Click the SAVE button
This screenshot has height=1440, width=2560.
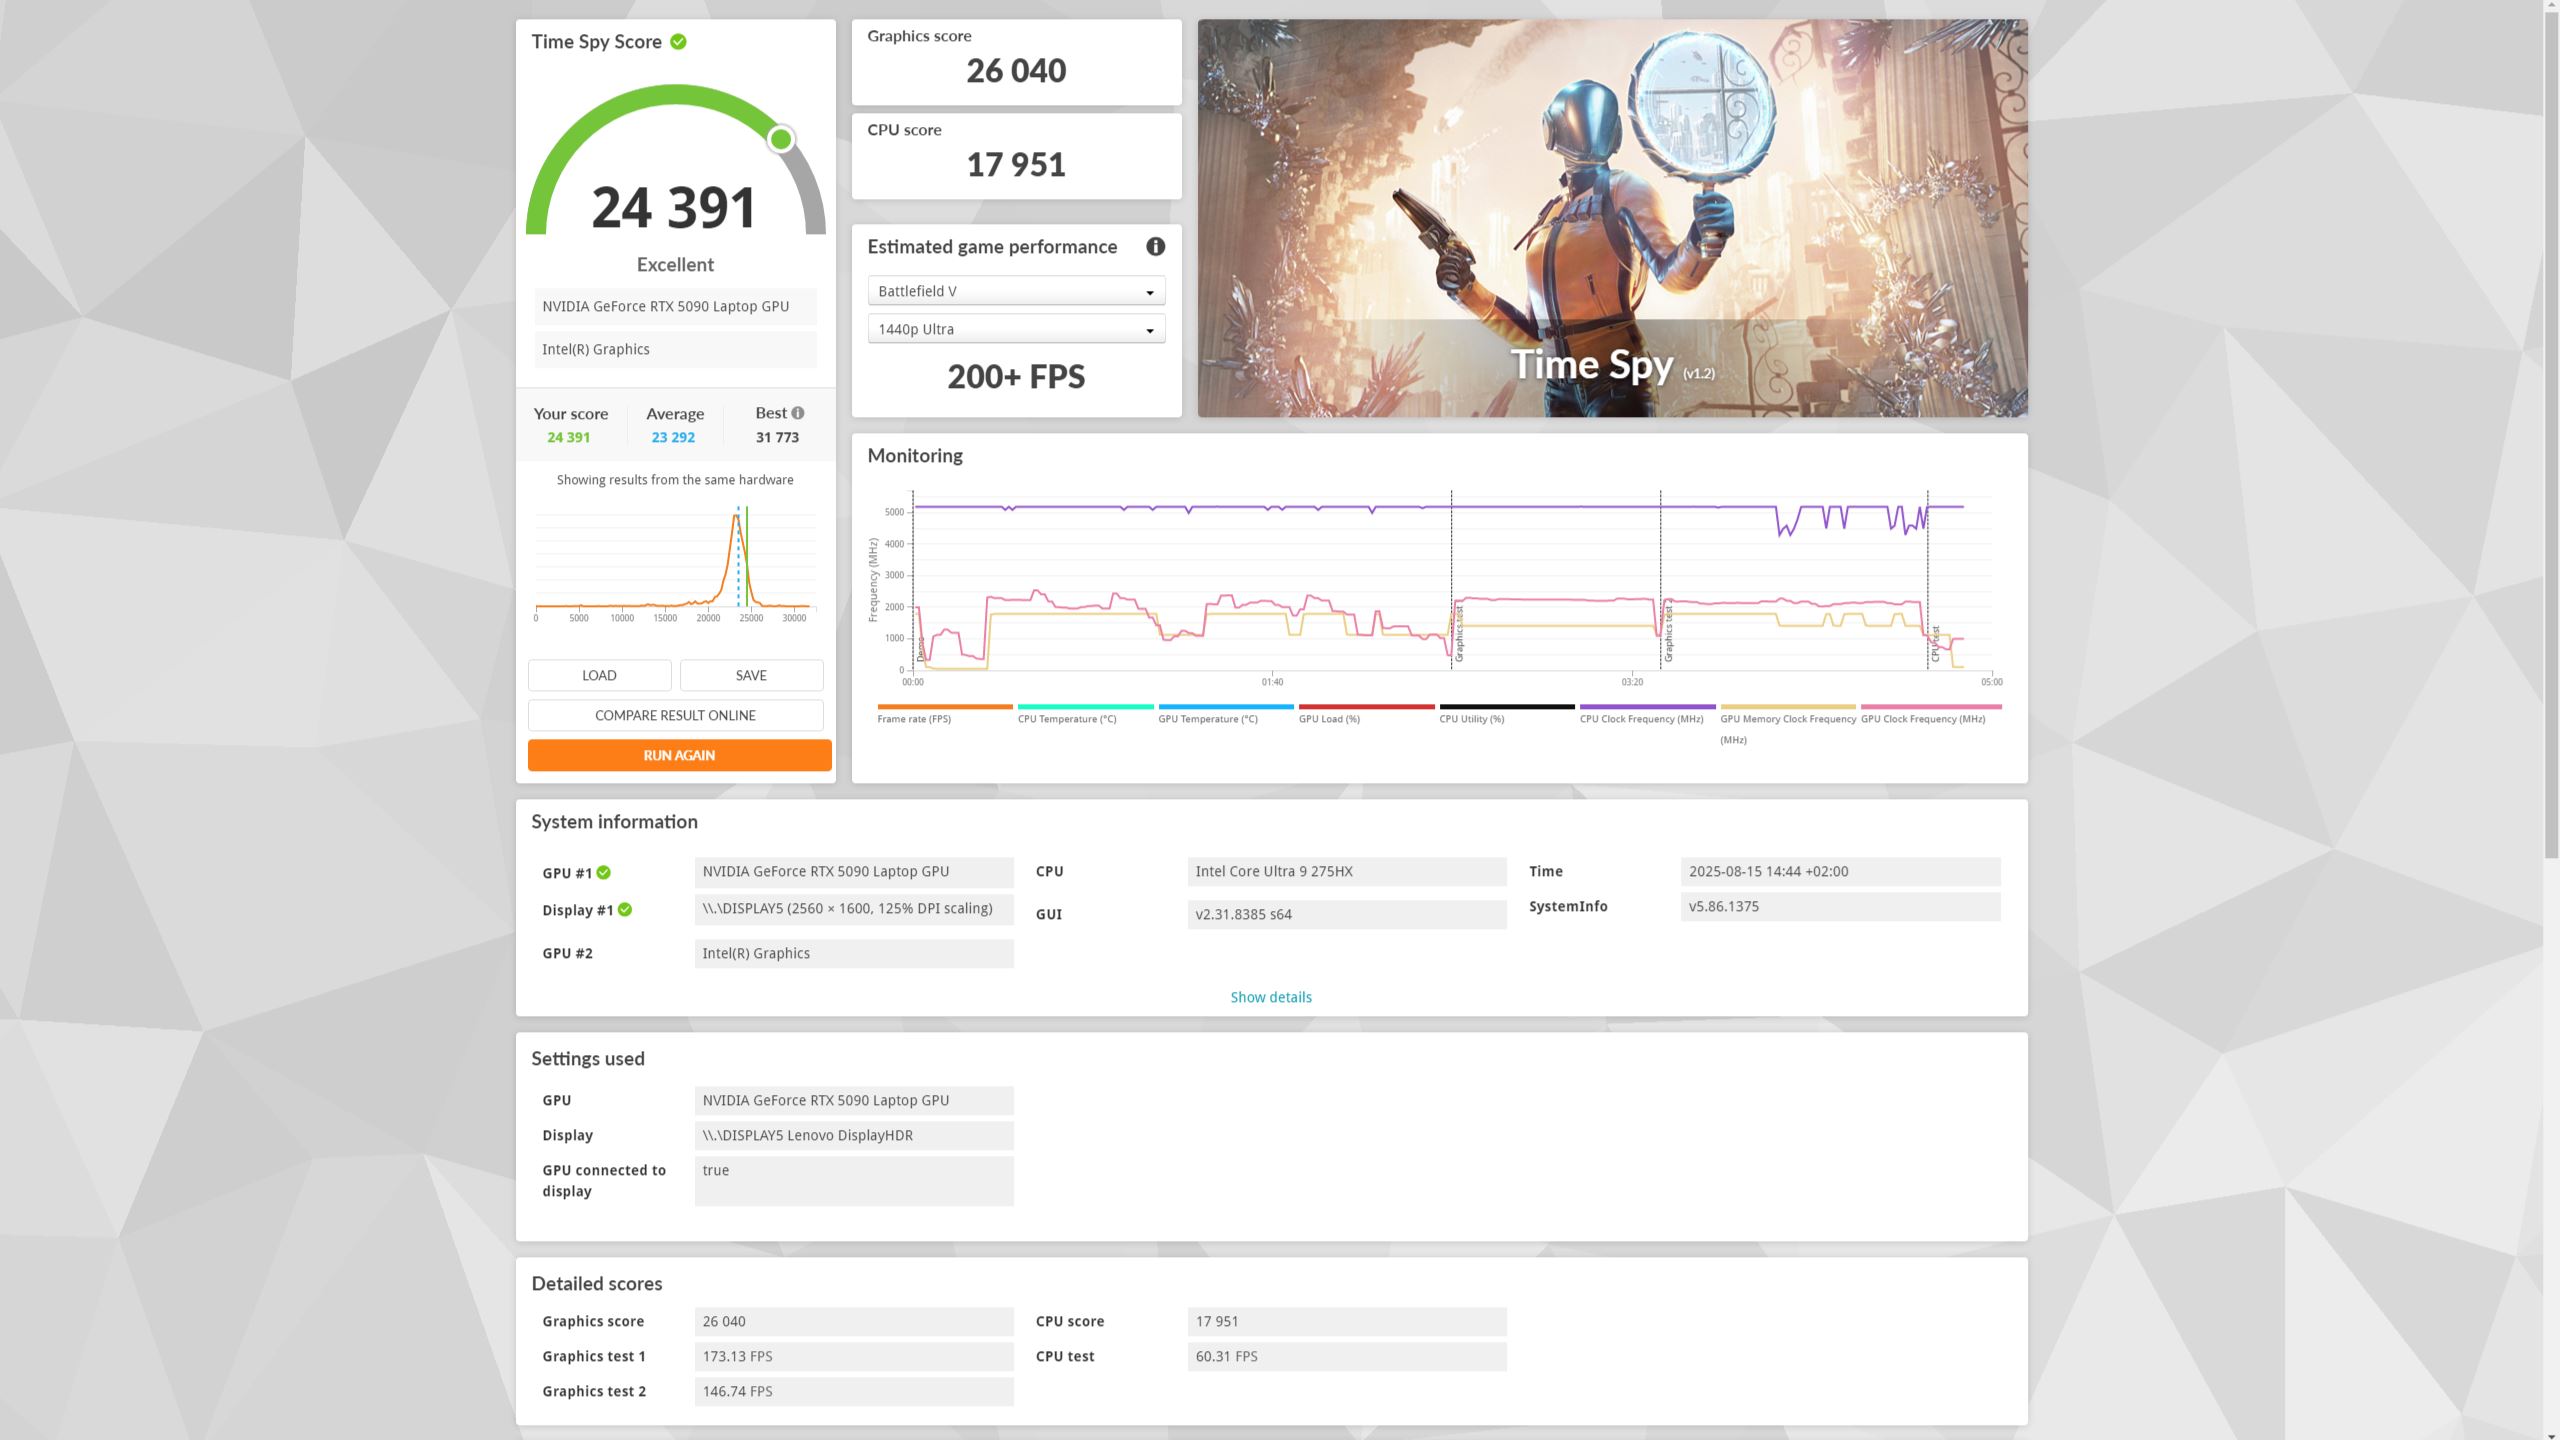coord(751,675)
